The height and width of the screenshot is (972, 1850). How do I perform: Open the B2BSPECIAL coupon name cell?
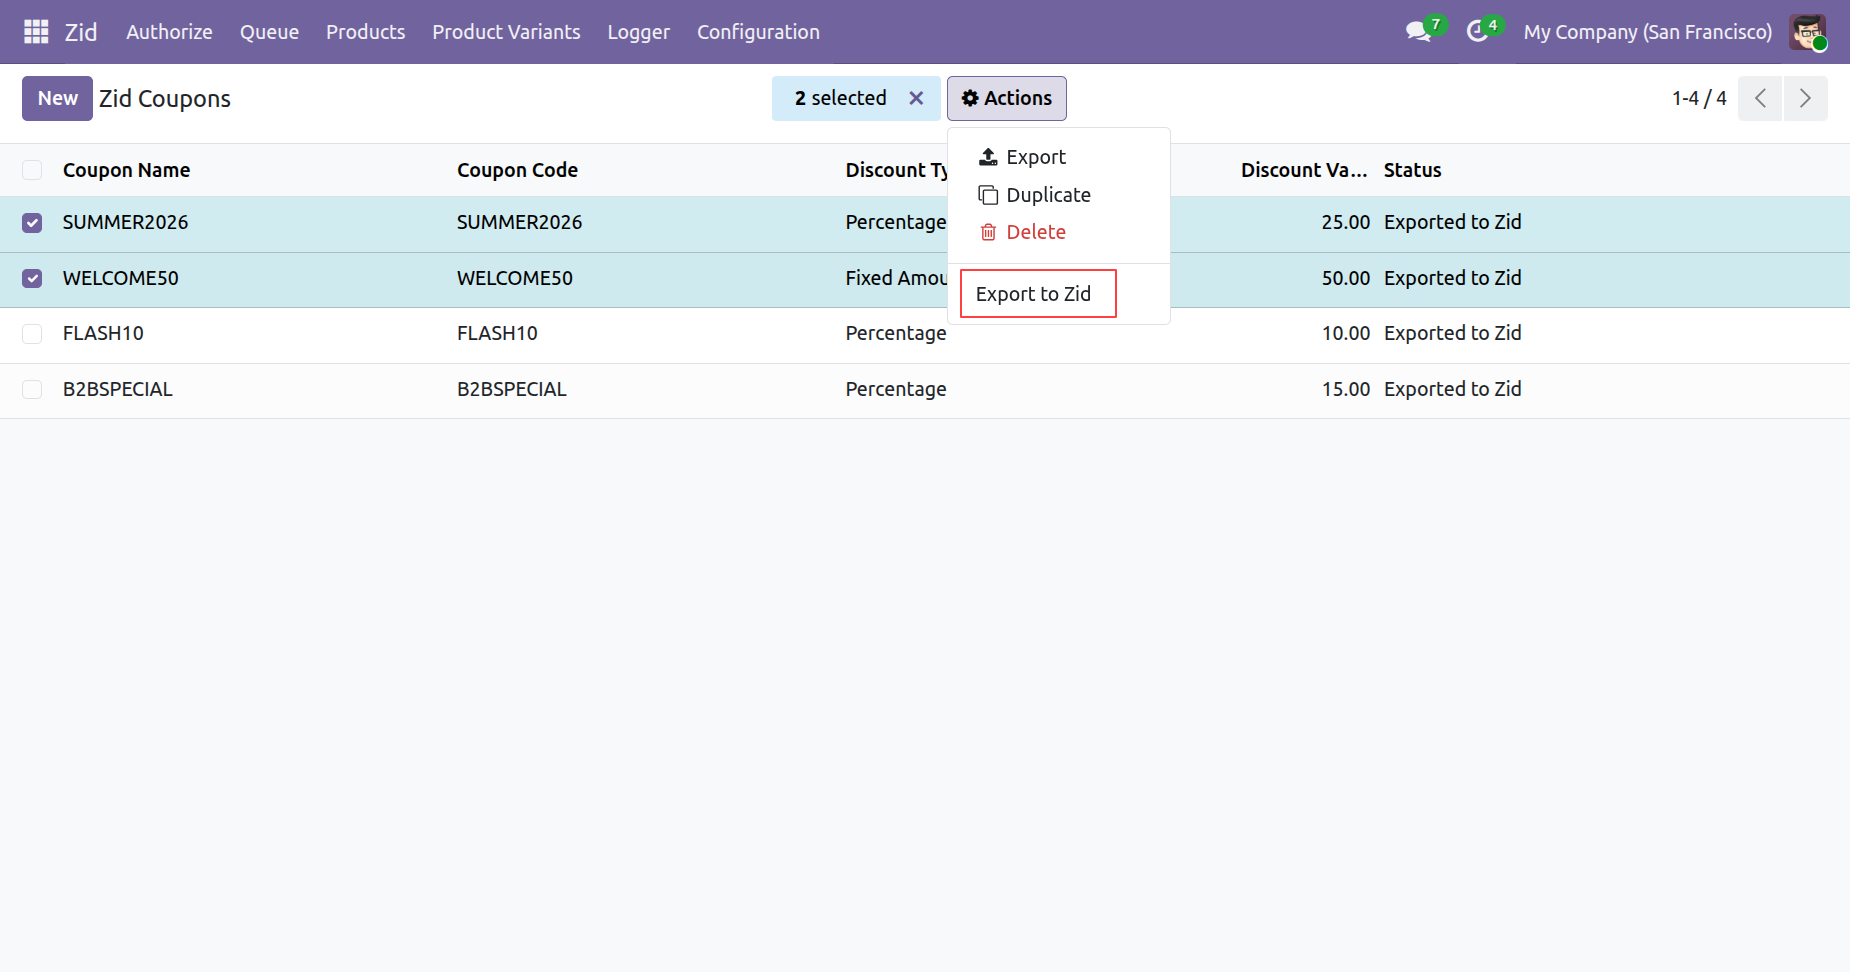click(x=118, y=389)
